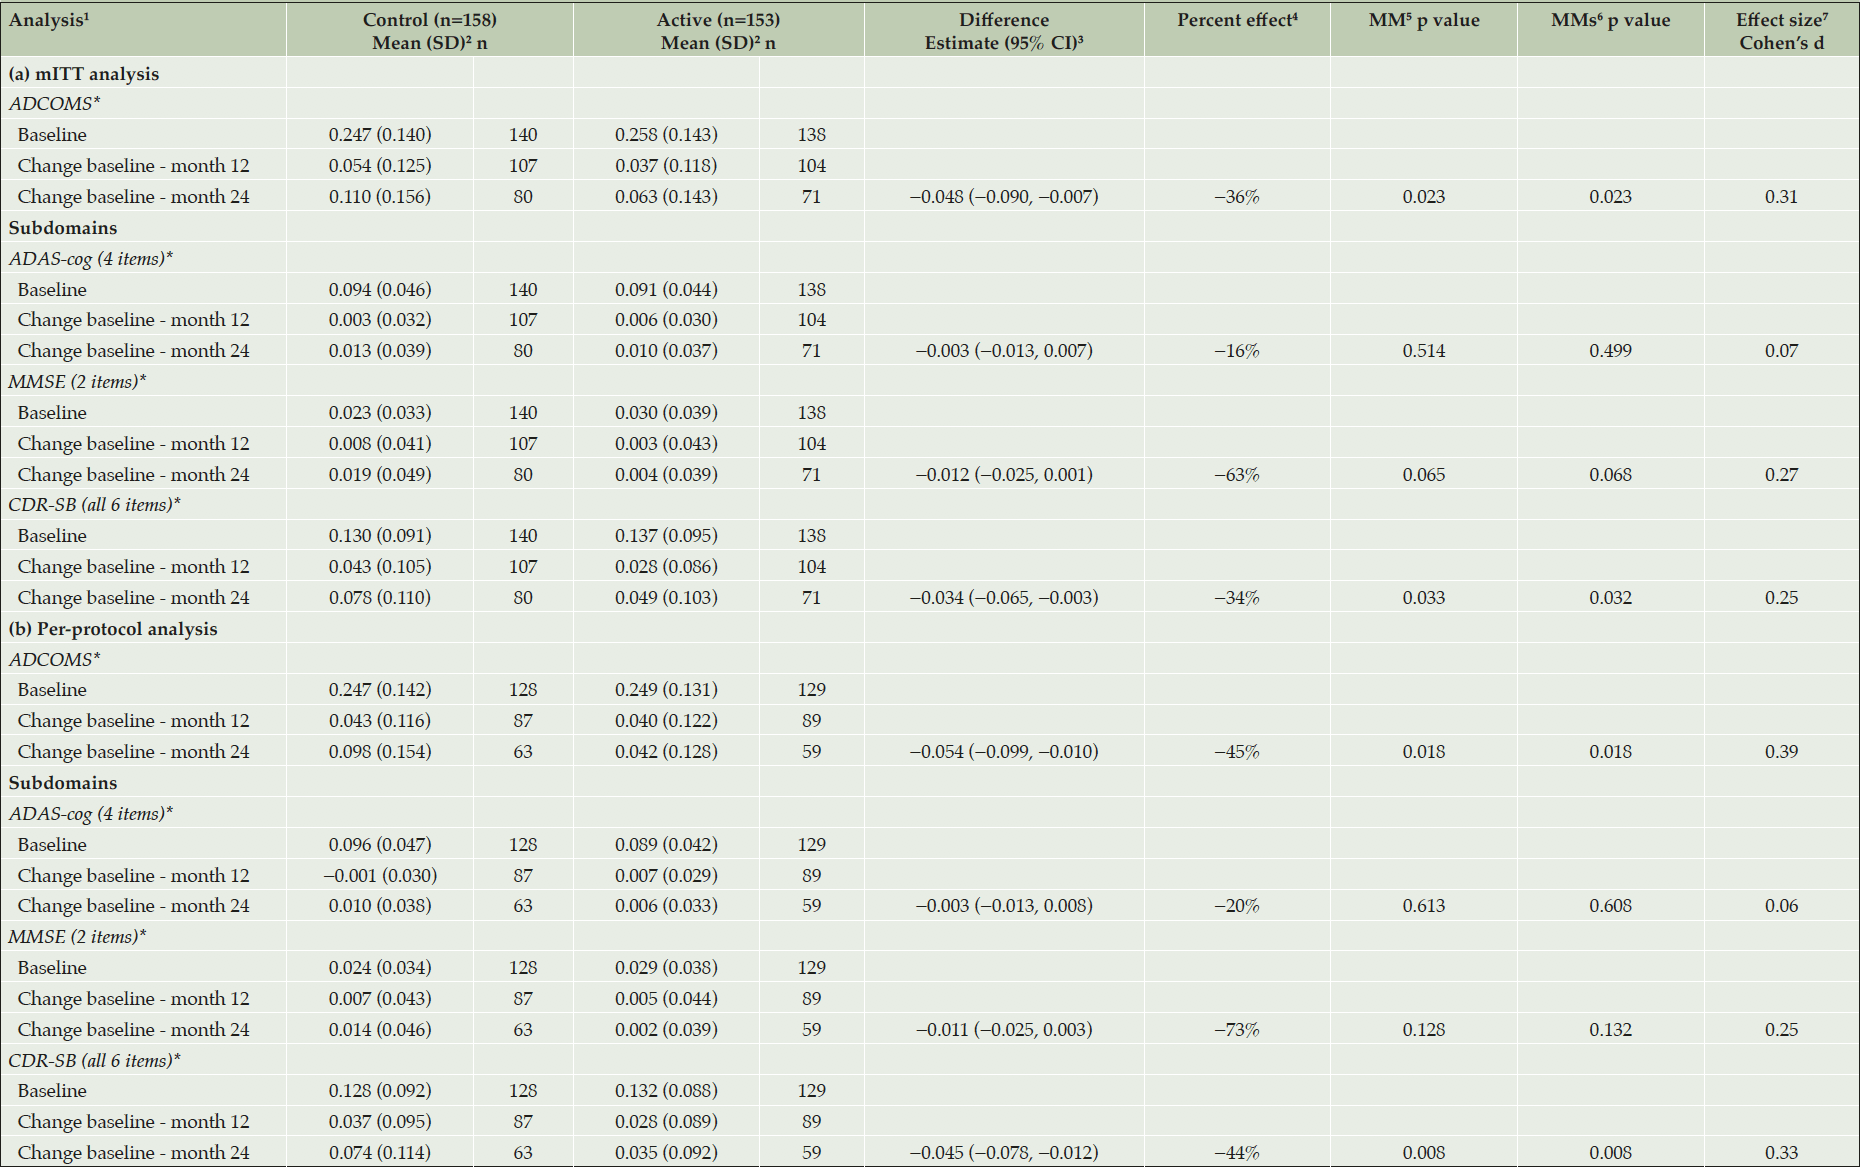Image resolution: width=1860 pixels, height=1168 pixels.
Task: Select the estimate '−0.011 (−0.025, 0.003)'
Action: pyautogui.click(x=1004, y=1030)
